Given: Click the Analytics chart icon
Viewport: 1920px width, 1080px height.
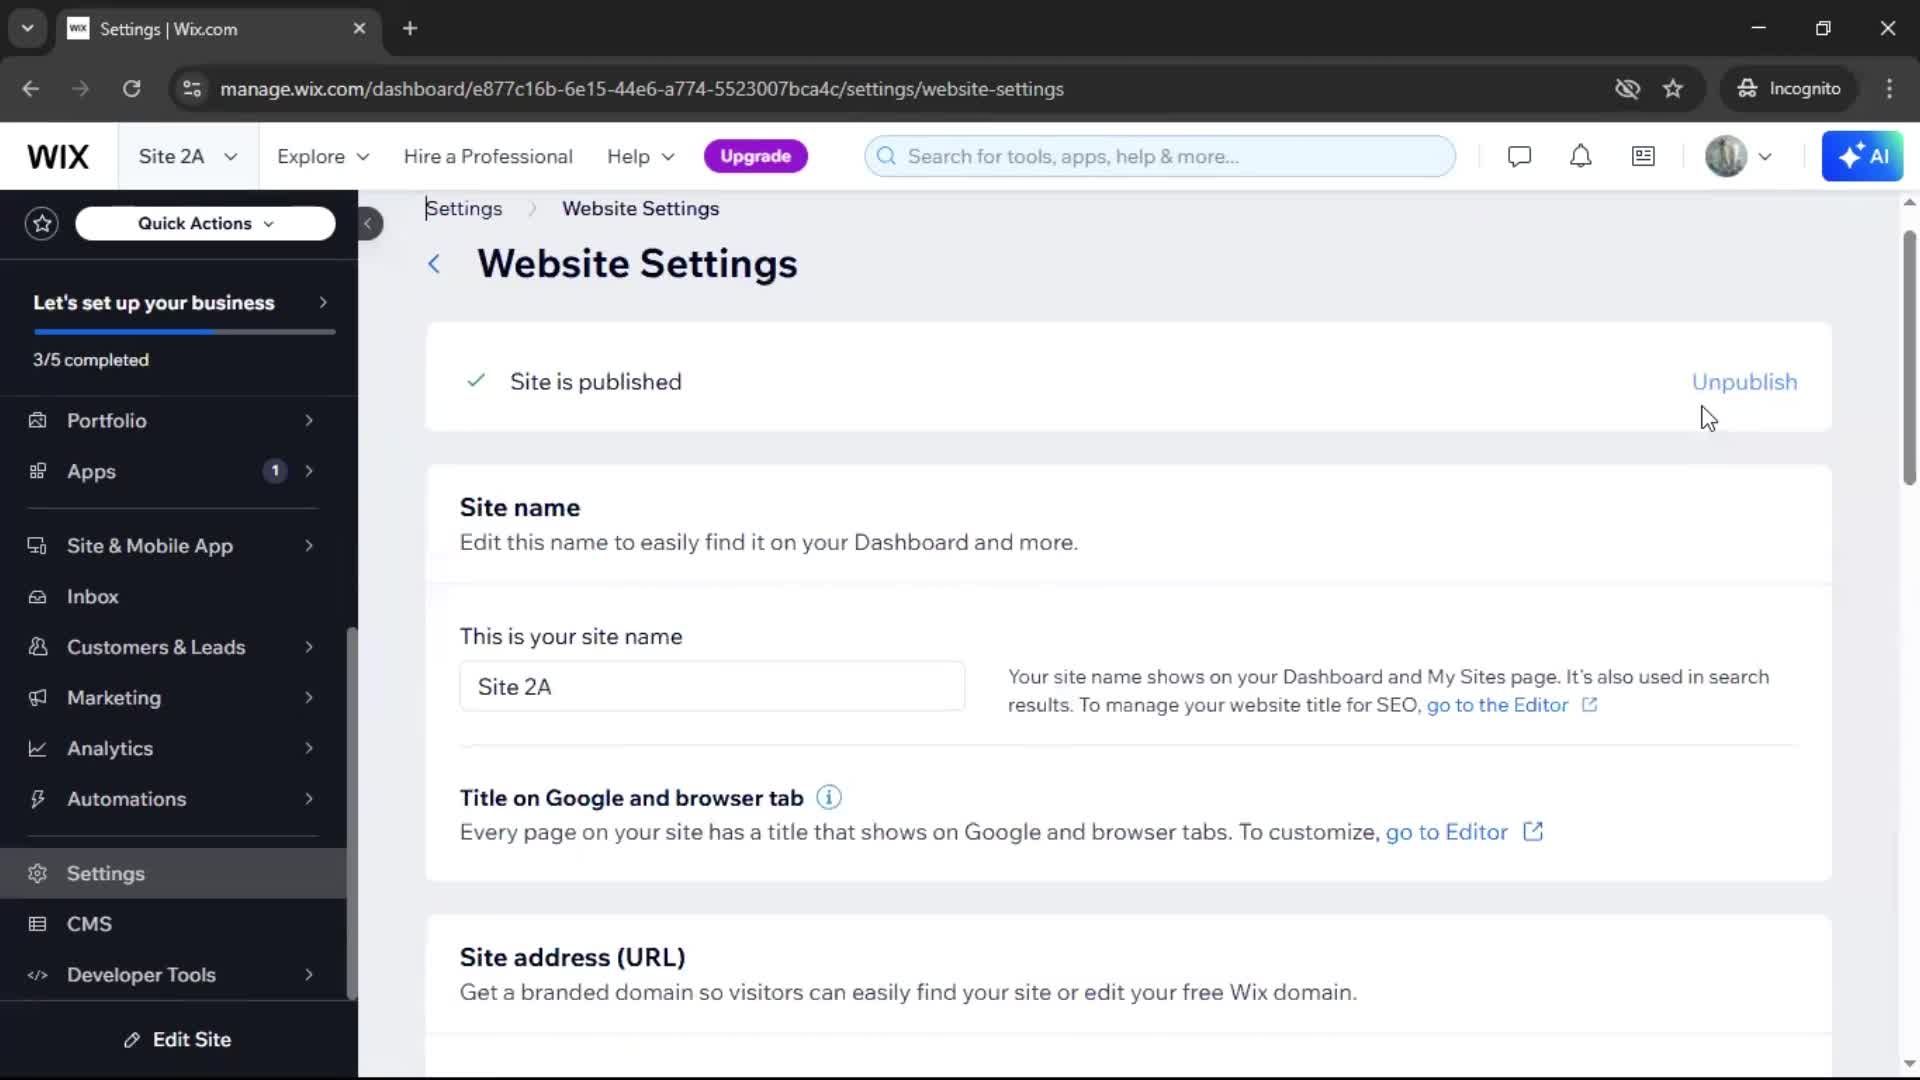Looking at the screenshot, I should (x=38, y=748).
